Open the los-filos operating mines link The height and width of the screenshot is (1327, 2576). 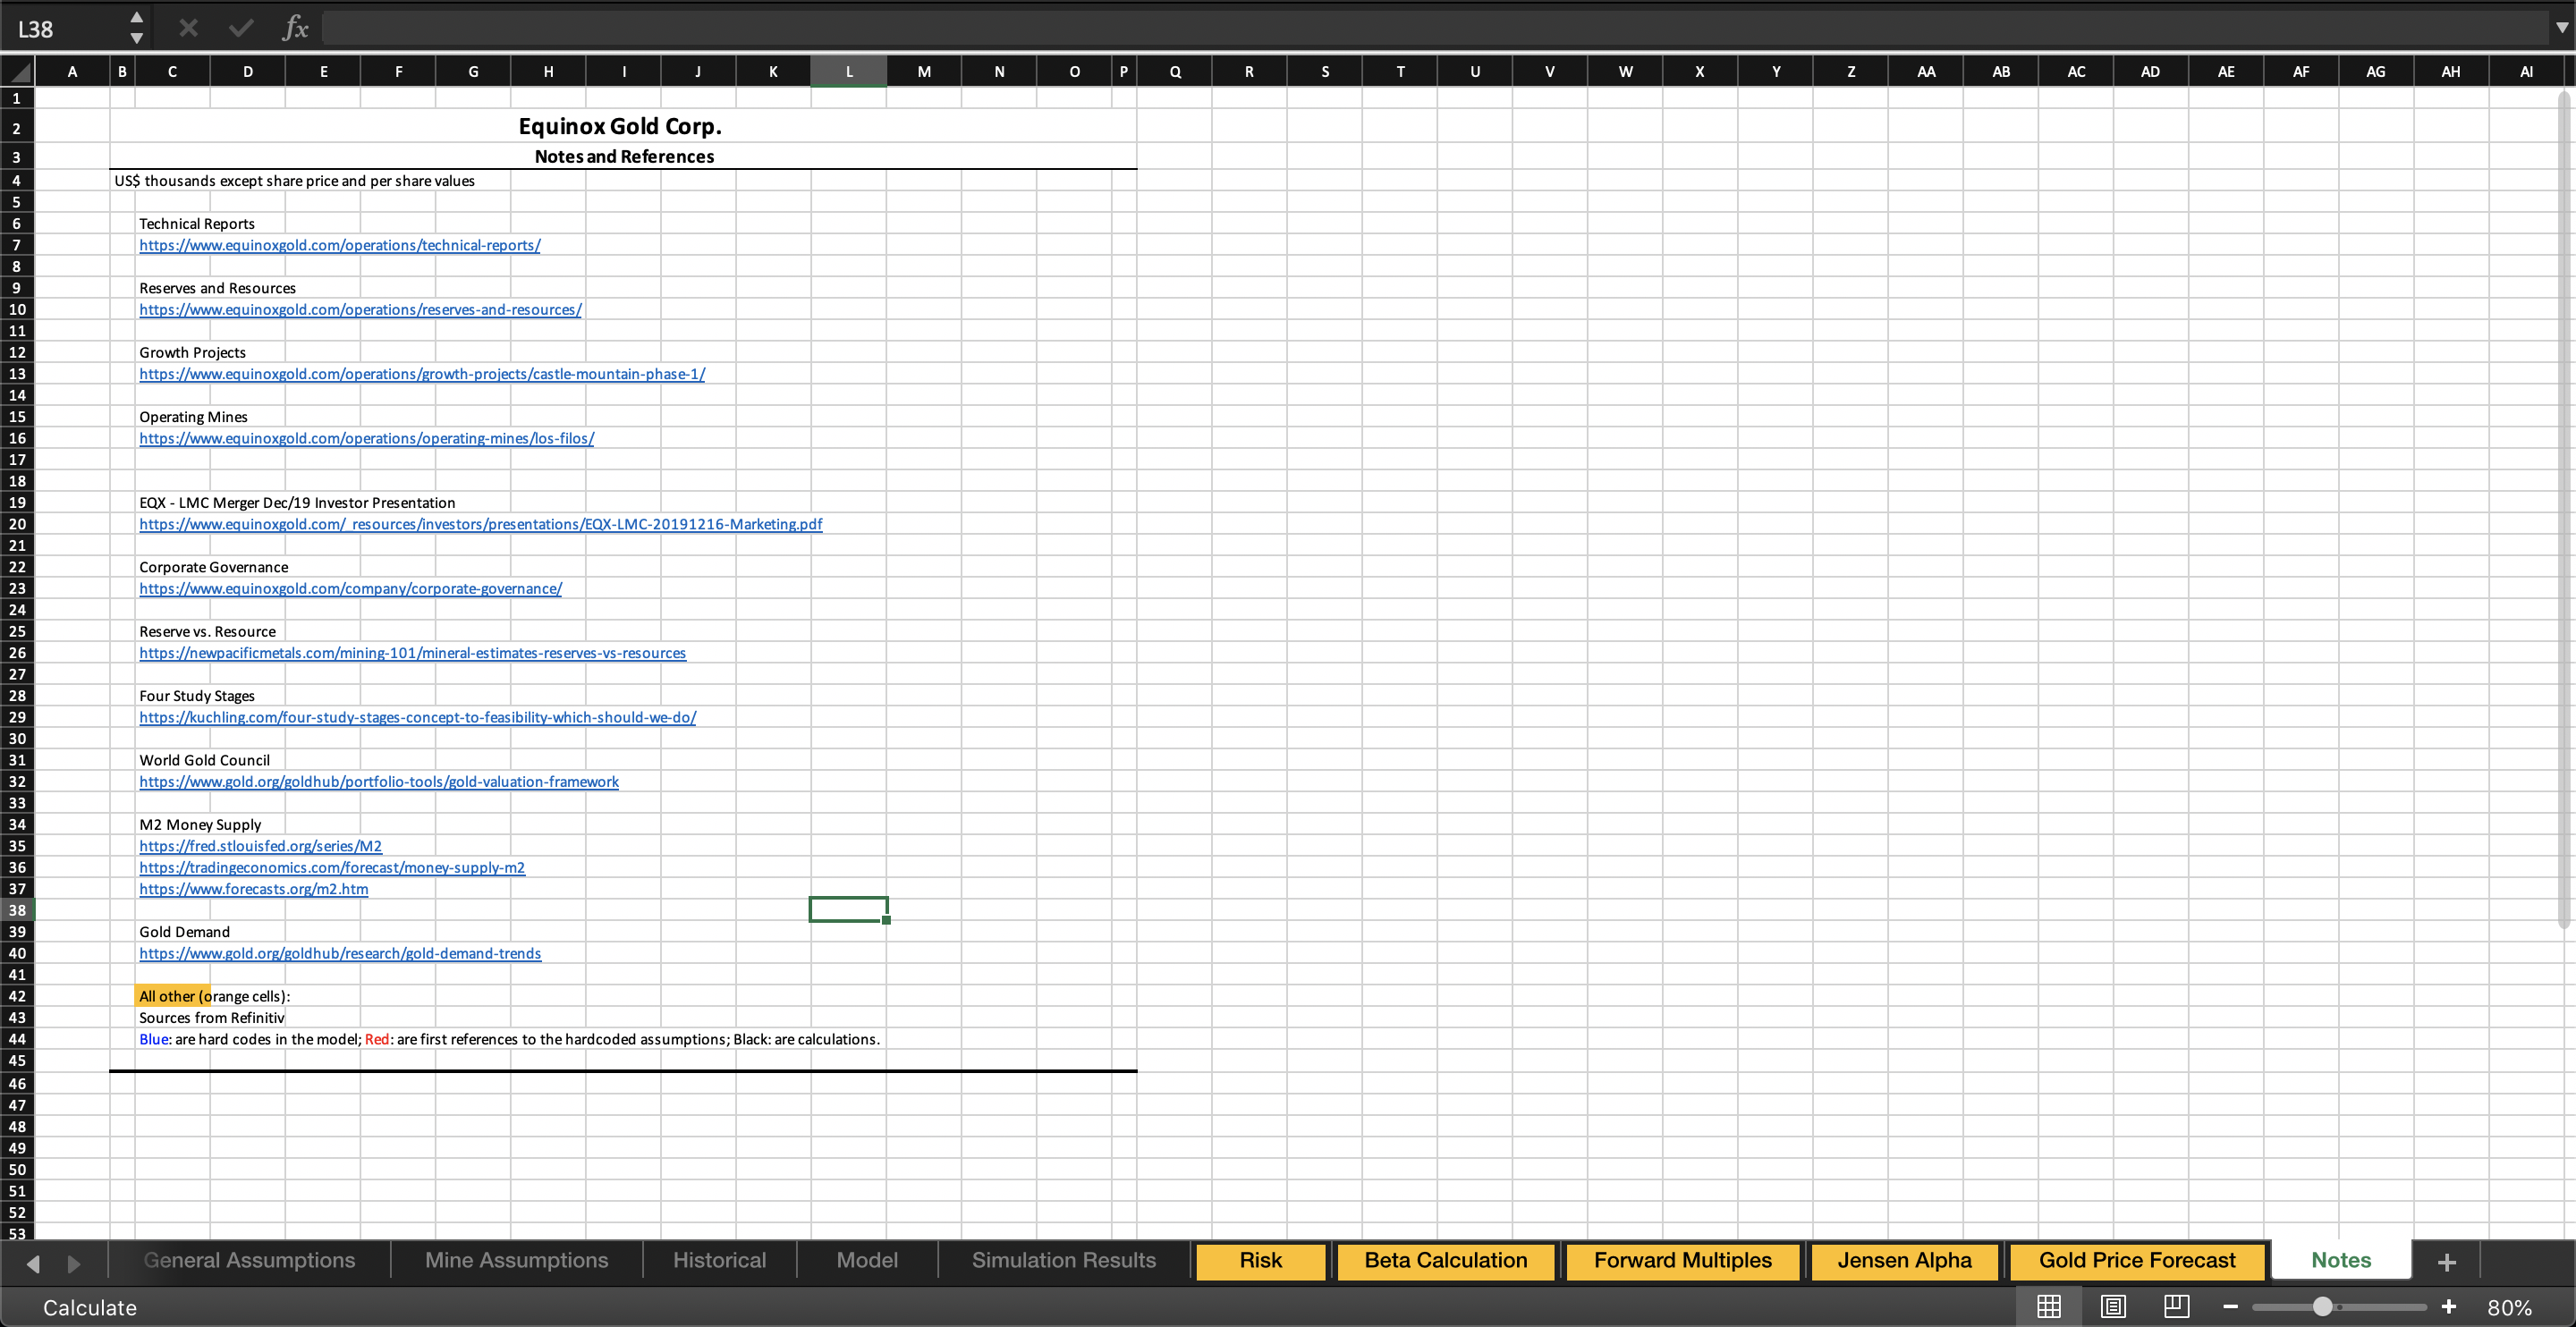coord(367,438)
